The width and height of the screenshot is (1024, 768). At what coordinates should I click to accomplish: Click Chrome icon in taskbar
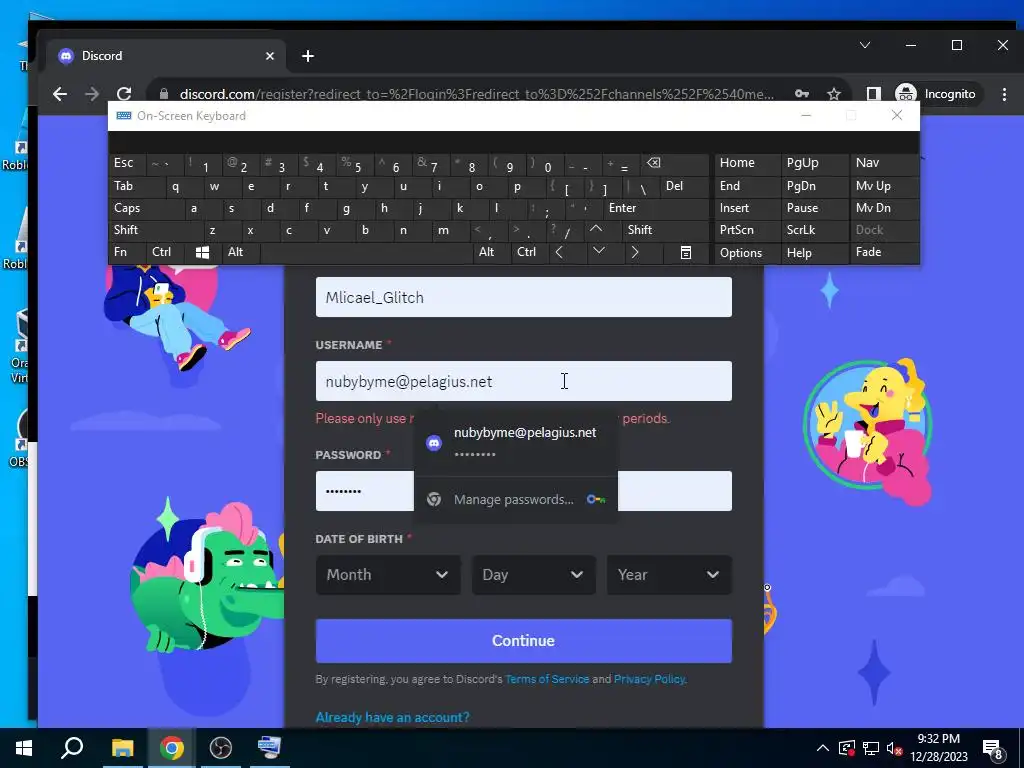(172, 748)
